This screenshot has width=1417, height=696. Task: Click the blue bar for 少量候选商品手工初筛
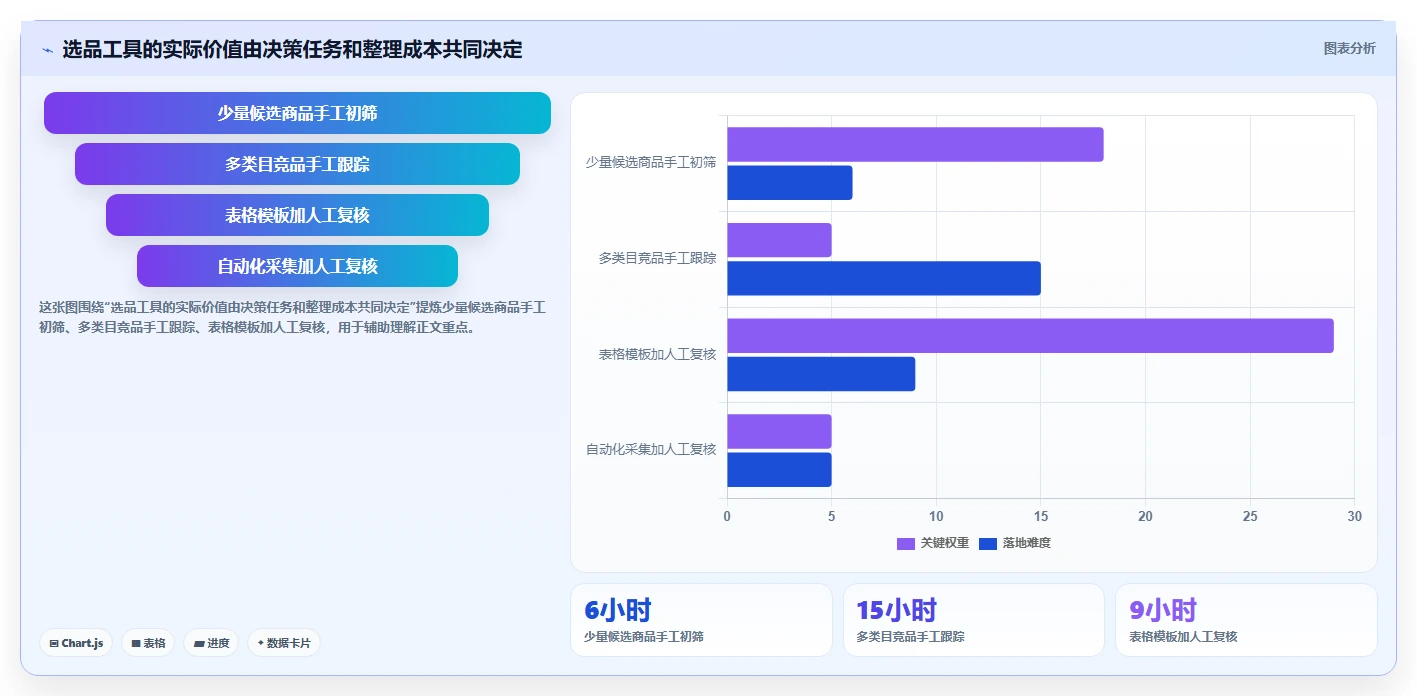(790, 183)
